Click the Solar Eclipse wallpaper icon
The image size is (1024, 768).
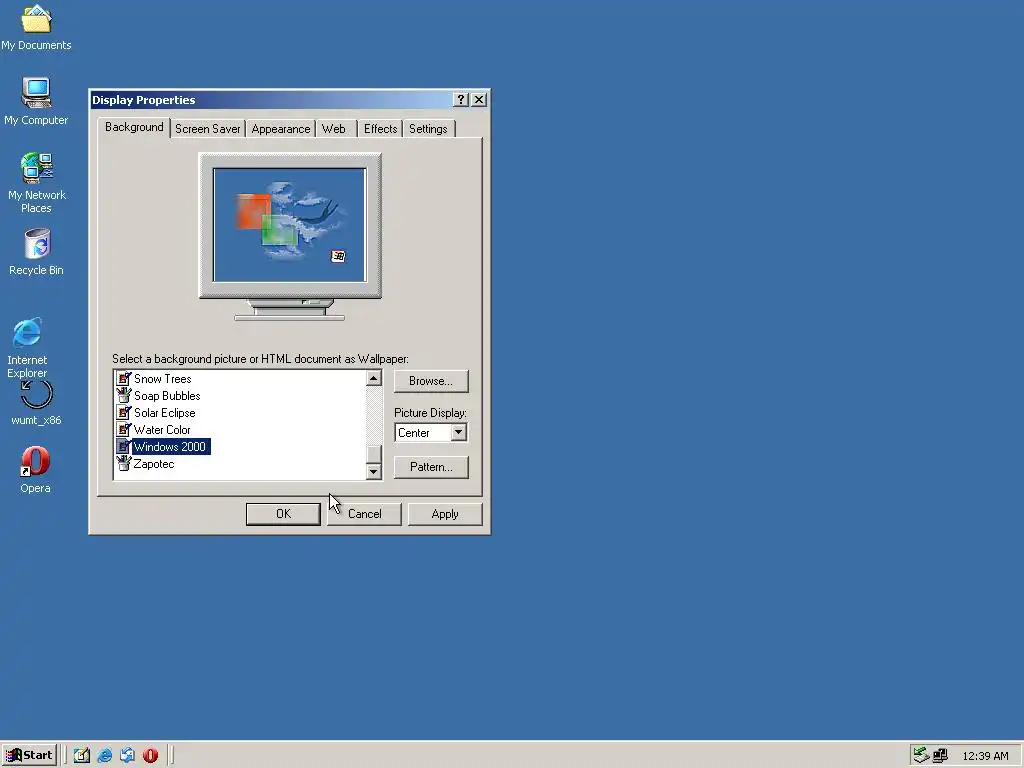coord(123,412)
